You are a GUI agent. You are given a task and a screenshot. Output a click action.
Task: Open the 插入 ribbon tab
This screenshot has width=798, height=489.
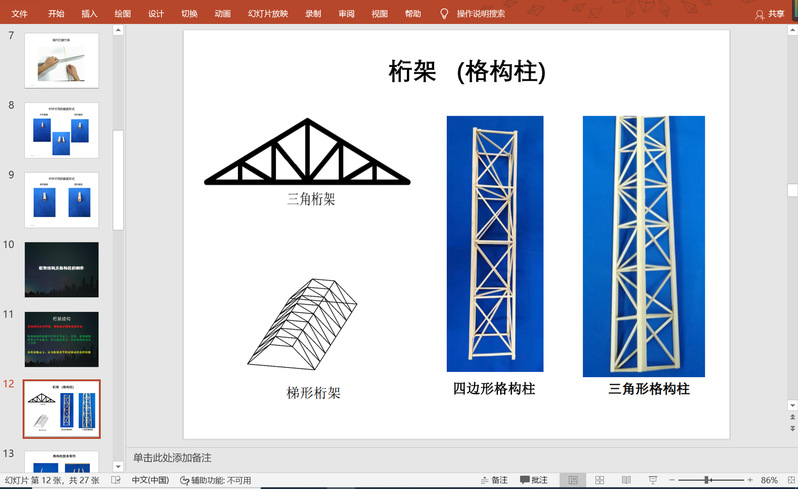point(89,14)
